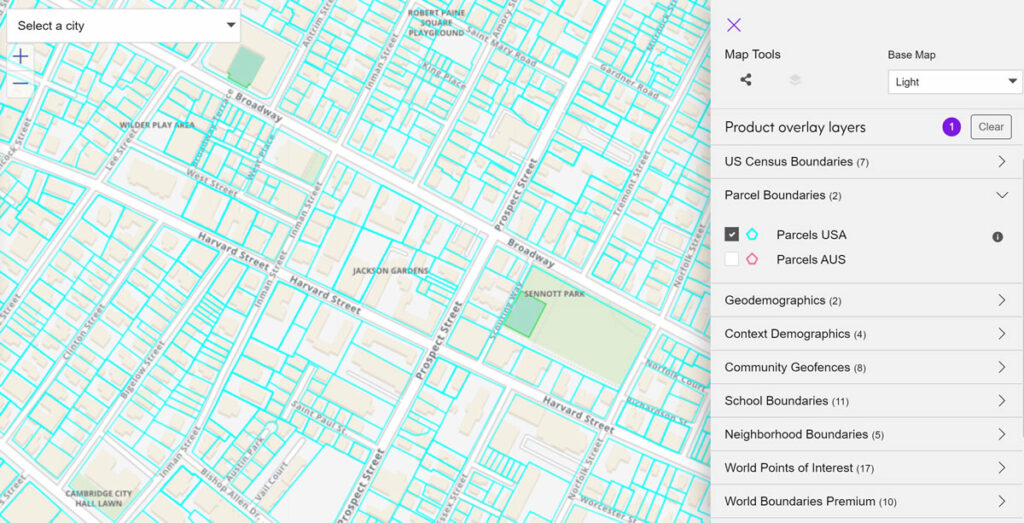
Task: Click the cyan Parcels USA pentagon icon
Action: tap(752, 235)
